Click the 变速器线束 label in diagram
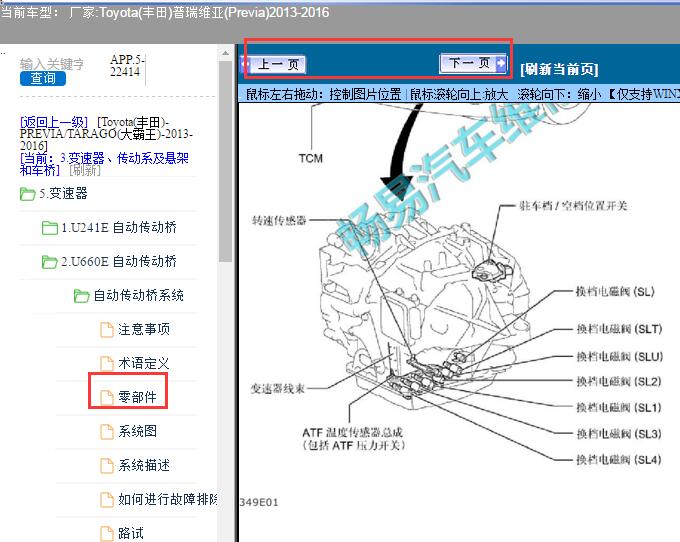The image size is (680, 542). [x=278, y=389]
